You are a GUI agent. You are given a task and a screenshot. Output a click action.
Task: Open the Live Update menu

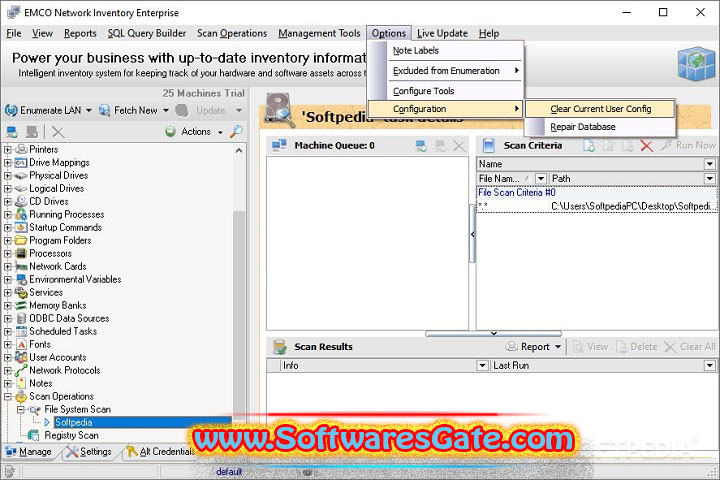442,33
